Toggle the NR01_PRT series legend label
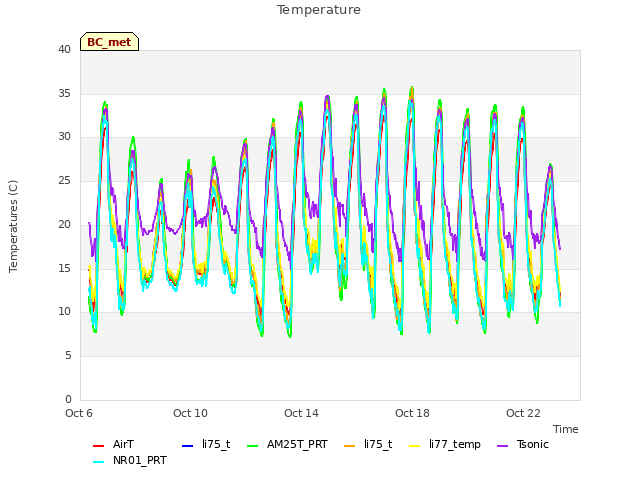640x480 pixels. (140, 461)
